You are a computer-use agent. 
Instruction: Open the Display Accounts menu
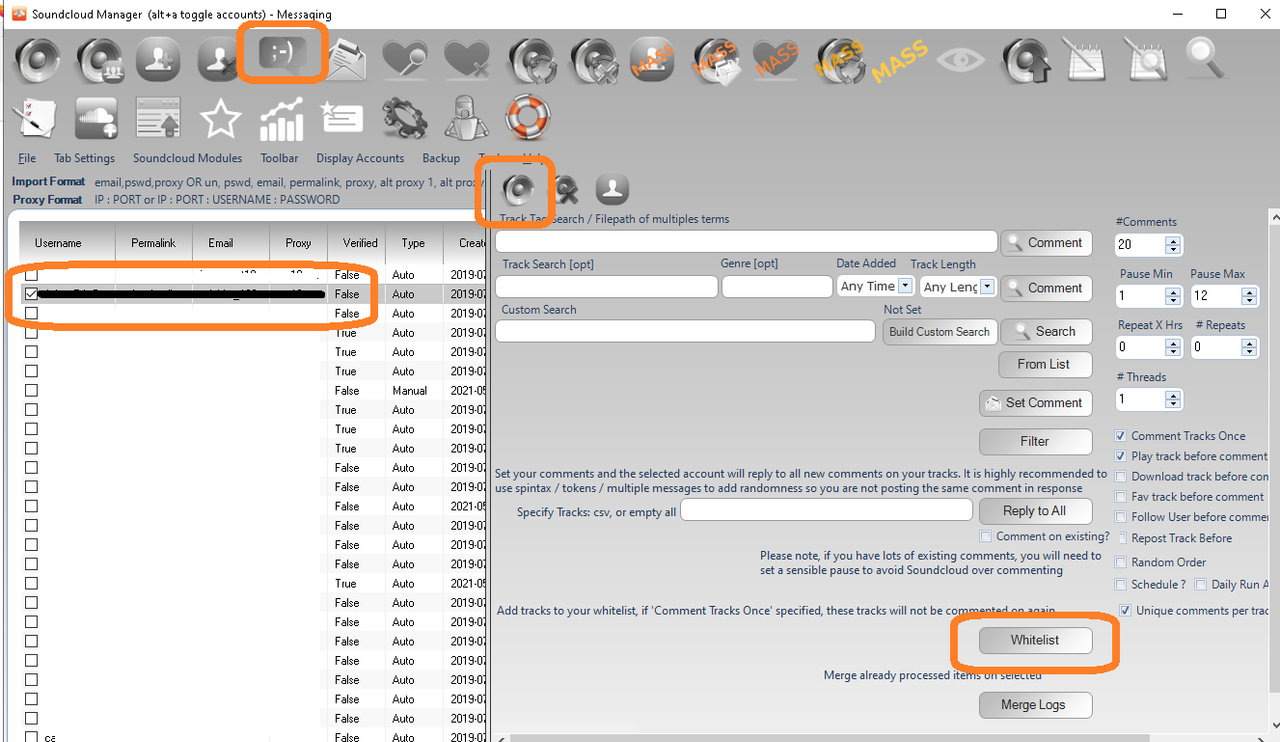(x=360, y=158)
